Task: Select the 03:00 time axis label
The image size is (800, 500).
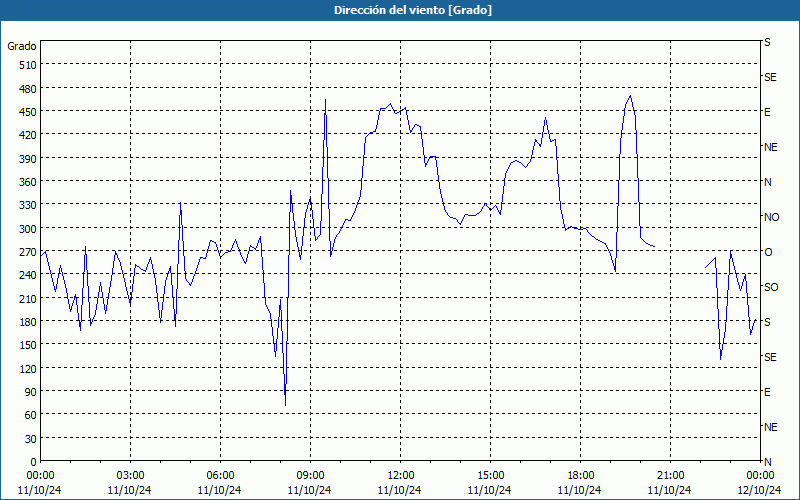Action: [x=130, y=476]
